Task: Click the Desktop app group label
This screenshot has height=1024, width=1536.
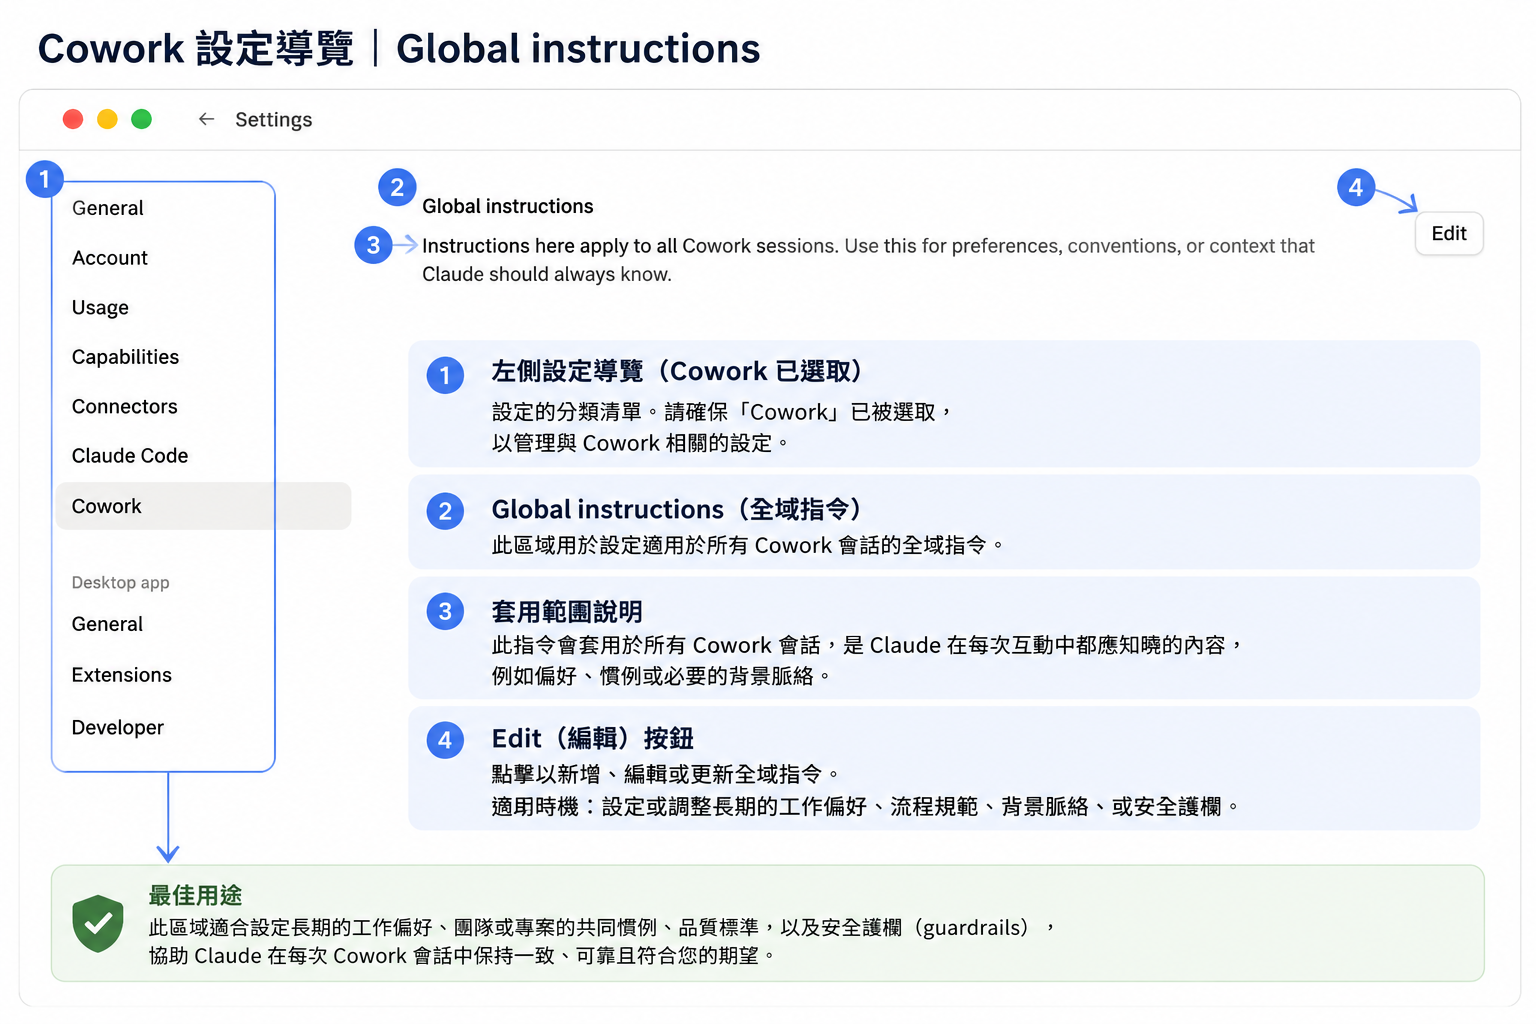Action: pyautogui.click(x=120, y=582)
